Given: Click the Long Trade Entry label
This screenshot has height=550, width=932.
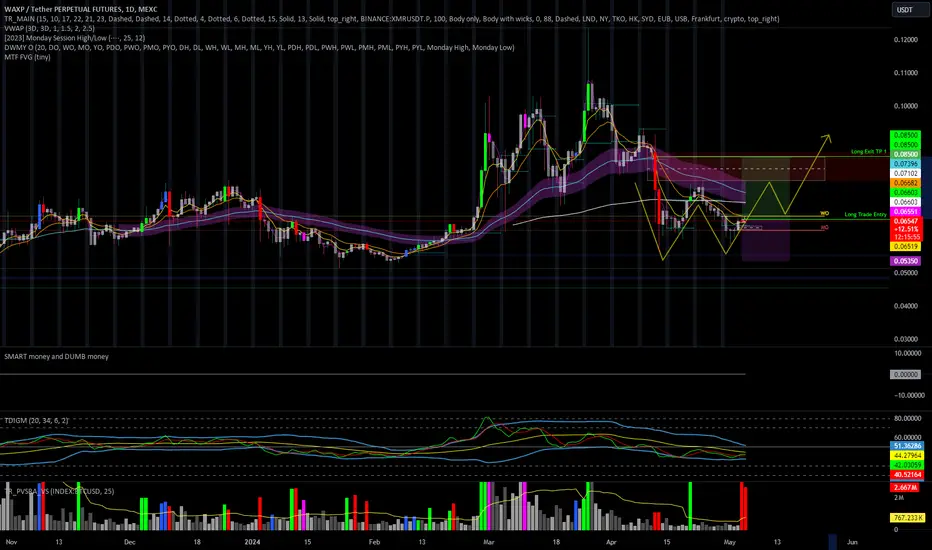Looking at the screenshot, I should [x=865, y=214].
